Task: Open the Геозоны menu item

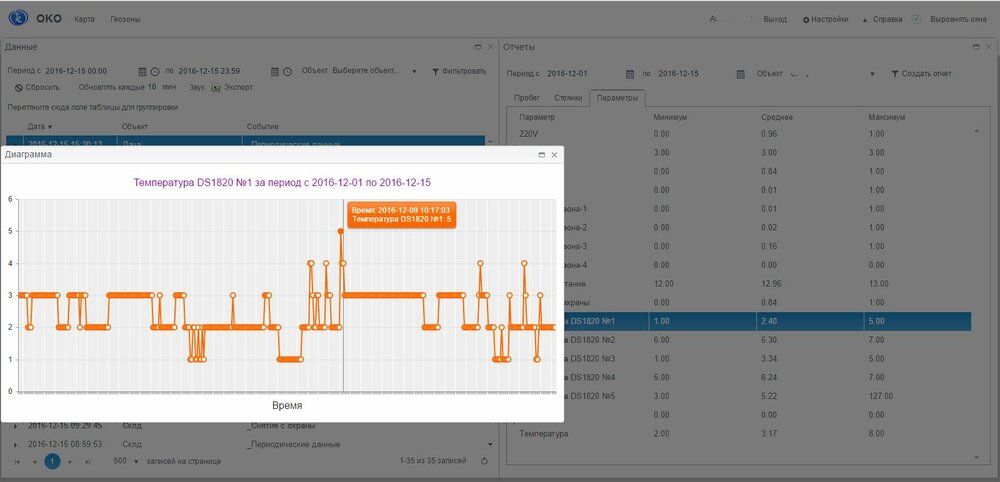Action: tap(125, 19)
